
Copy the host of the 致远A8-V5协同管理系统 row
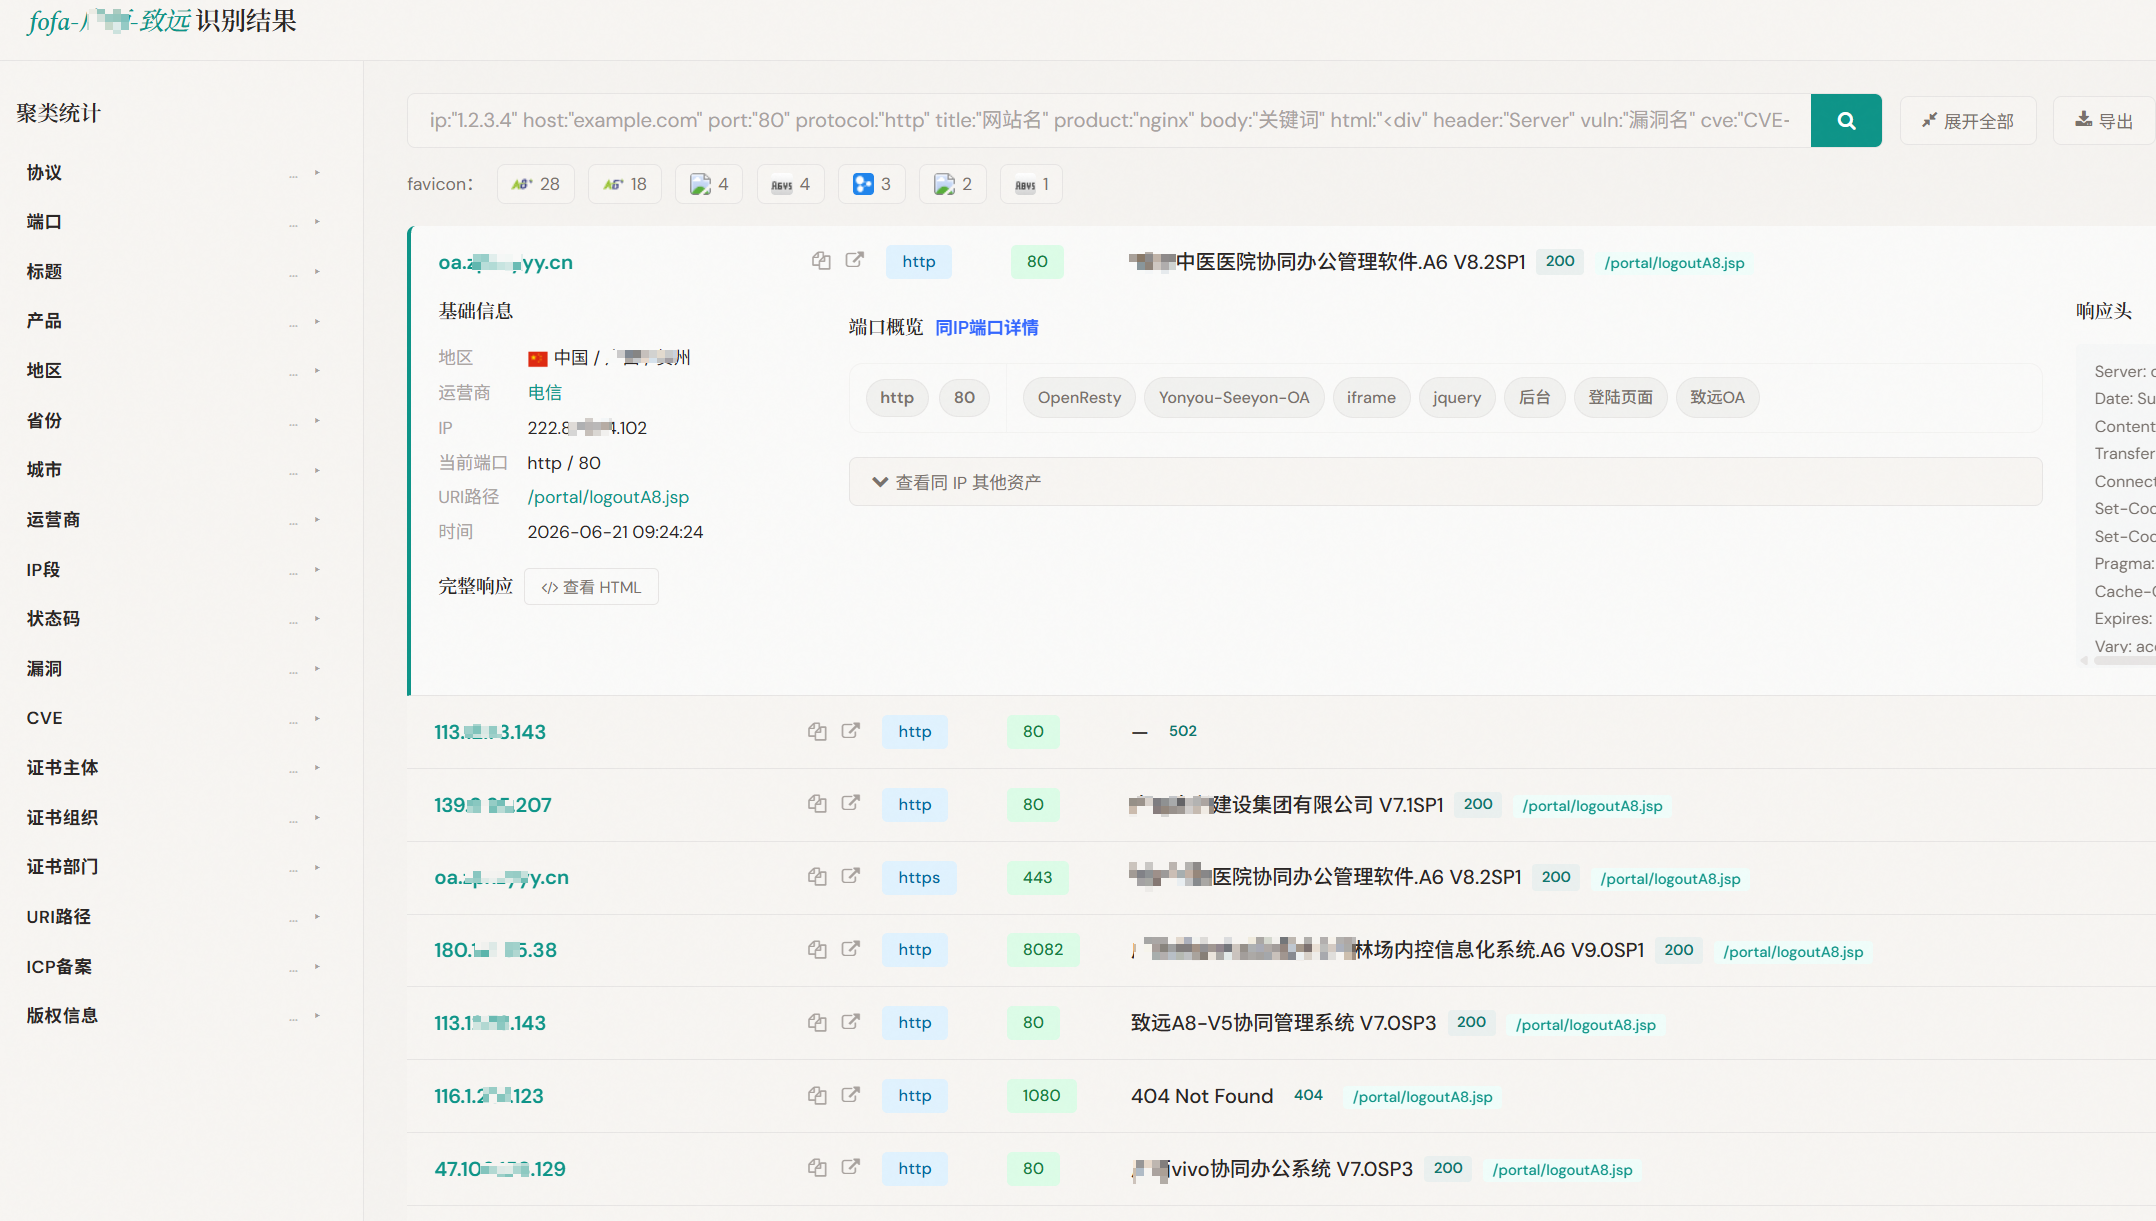(x=817, y=1022)
